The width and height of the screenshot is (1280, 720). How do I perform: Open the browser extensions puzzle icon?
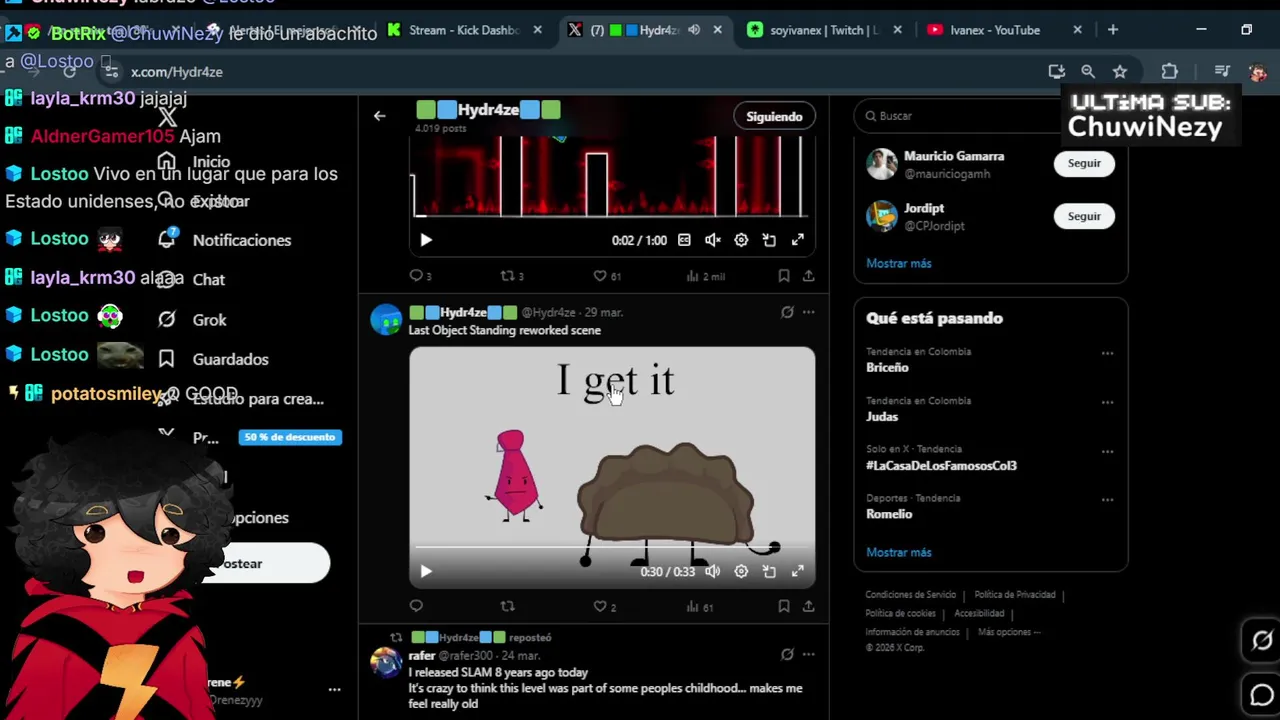point(1169,71)
